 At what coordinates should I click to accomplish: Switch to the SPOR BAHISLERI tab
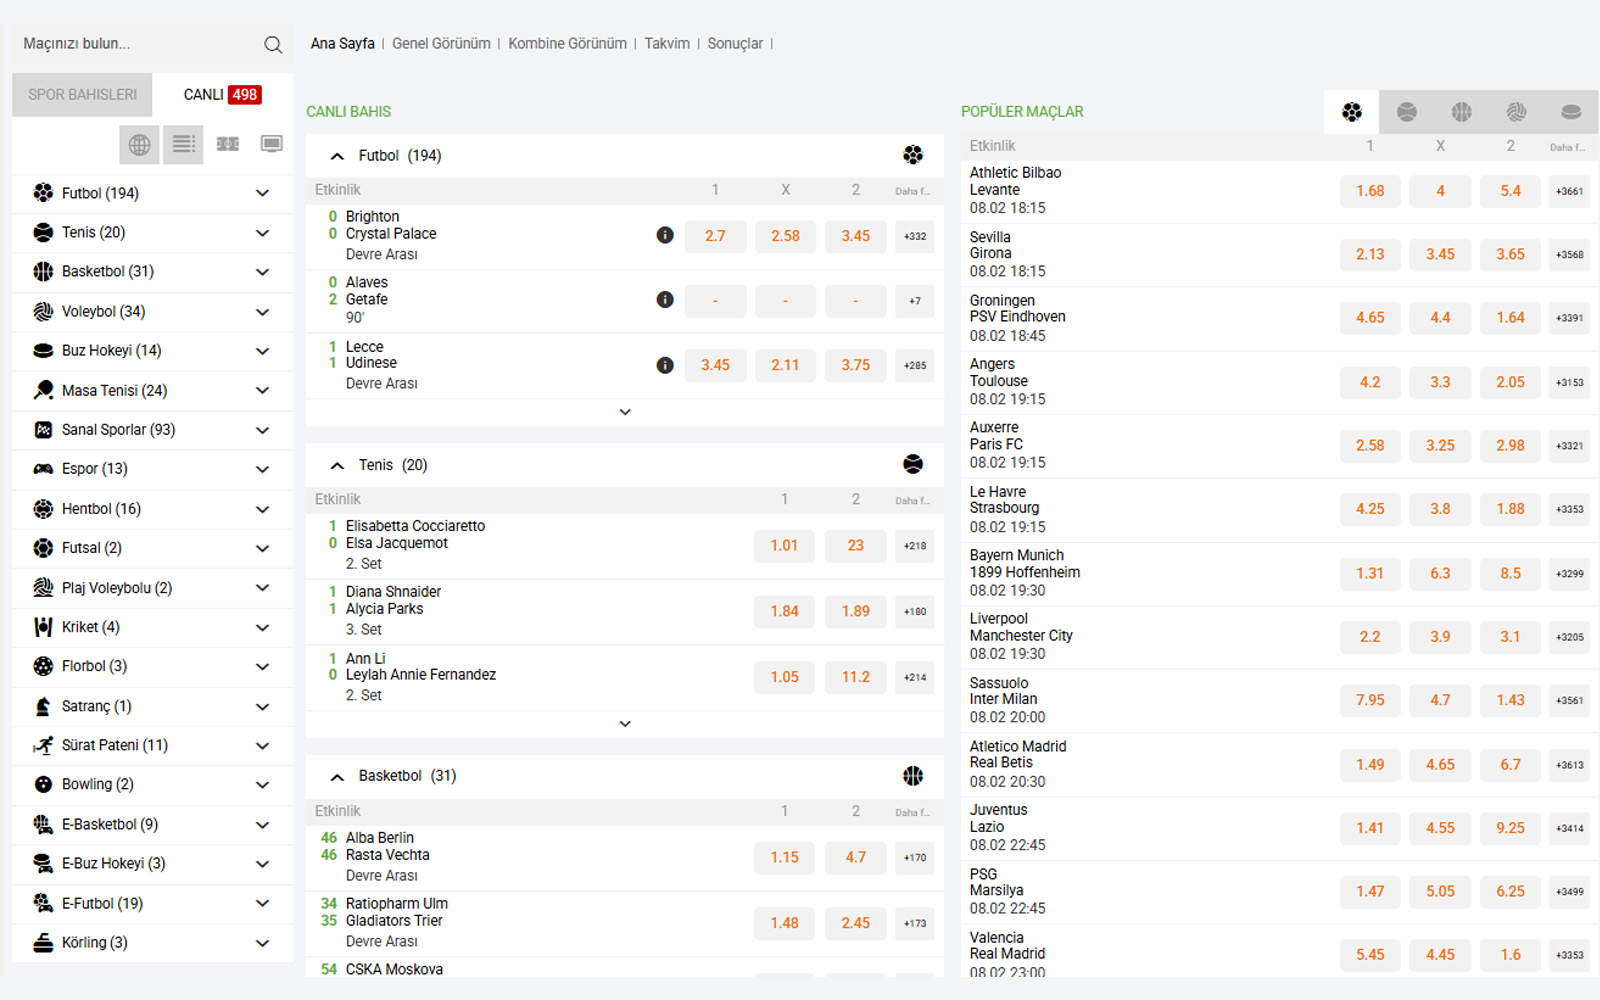coord(82,95)
